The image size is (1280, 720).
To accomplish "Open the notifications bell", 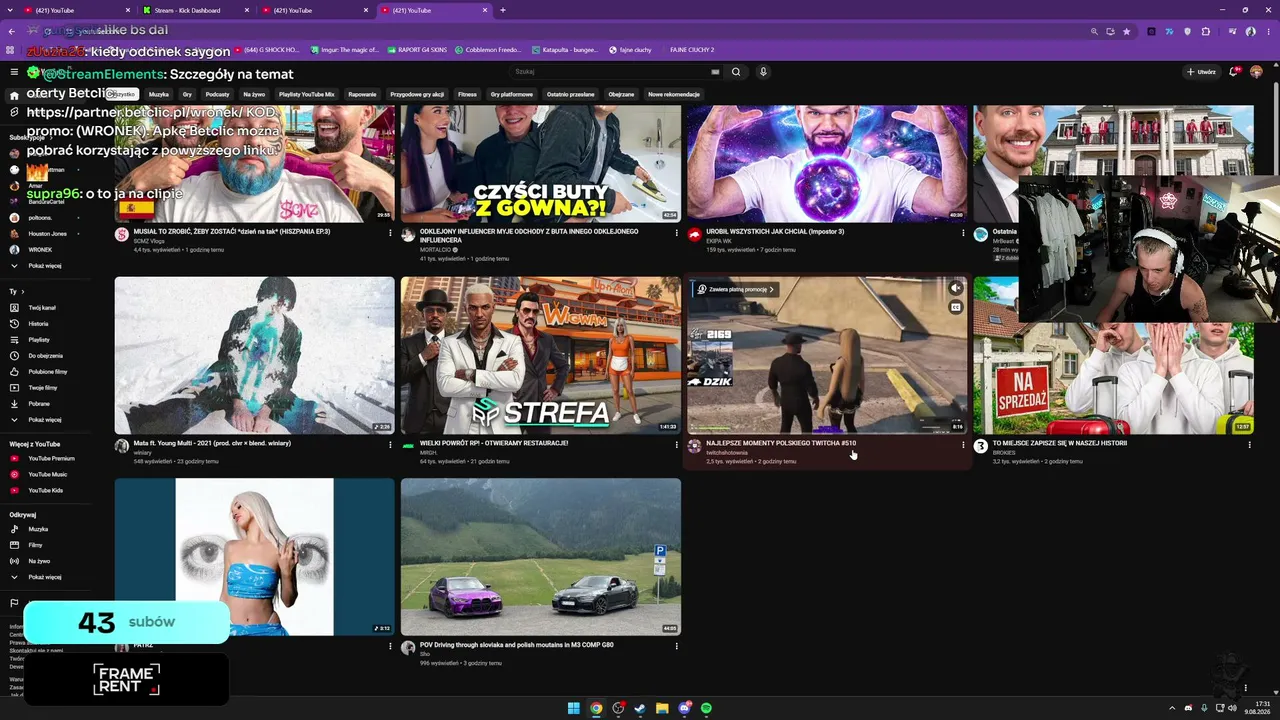I will [x=1234, y=72].
